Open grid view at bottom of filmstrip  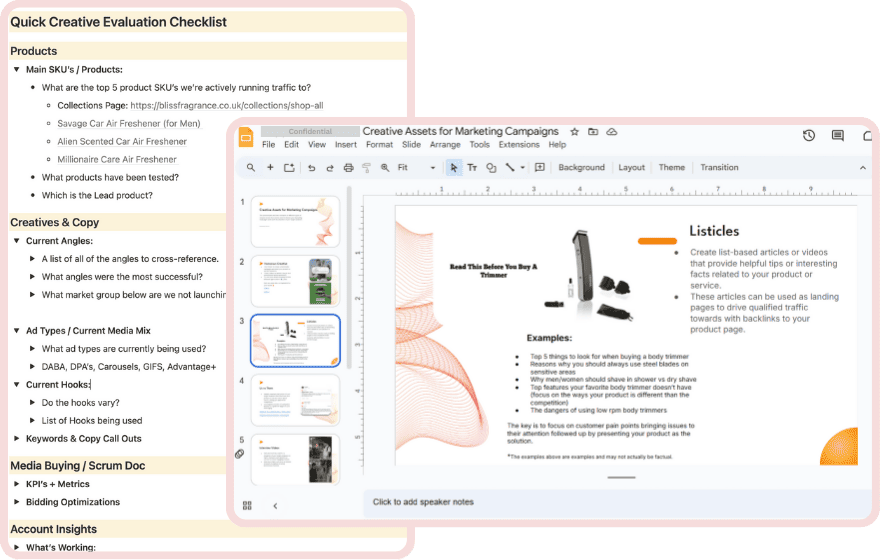[247, 506]
